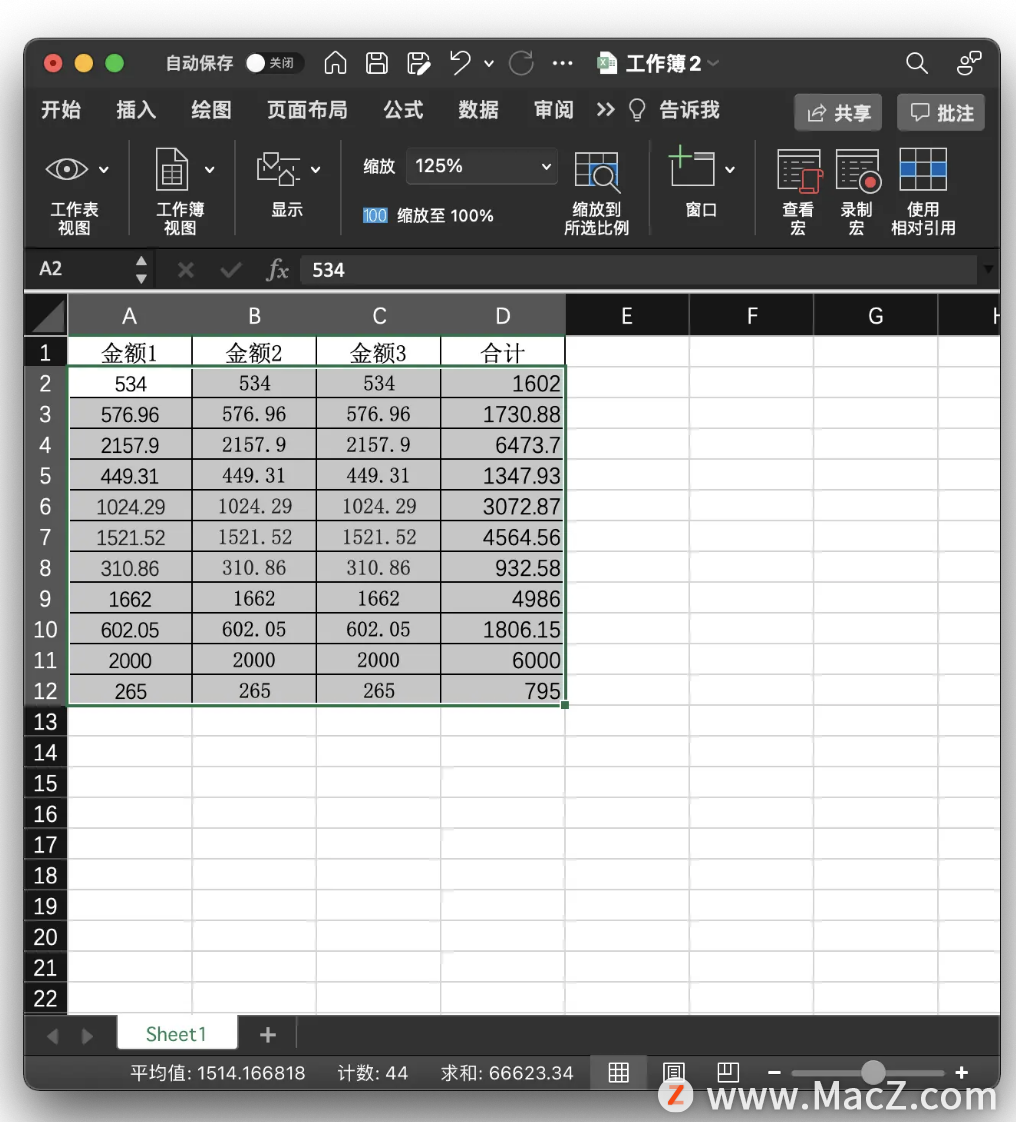Switch to Normal view in status bar
The image size is (1016, 1122).
619,1073
